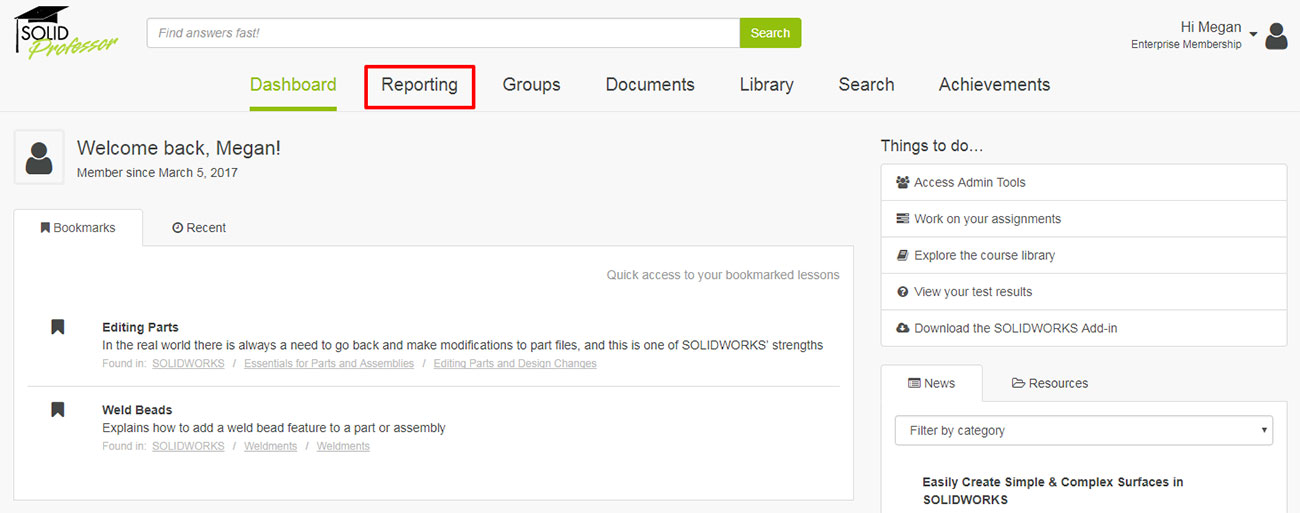This screenshot has width=1300, height=513.
Task: Open the Groups tab
Action: pyautogui.click(x=531, y=85)
